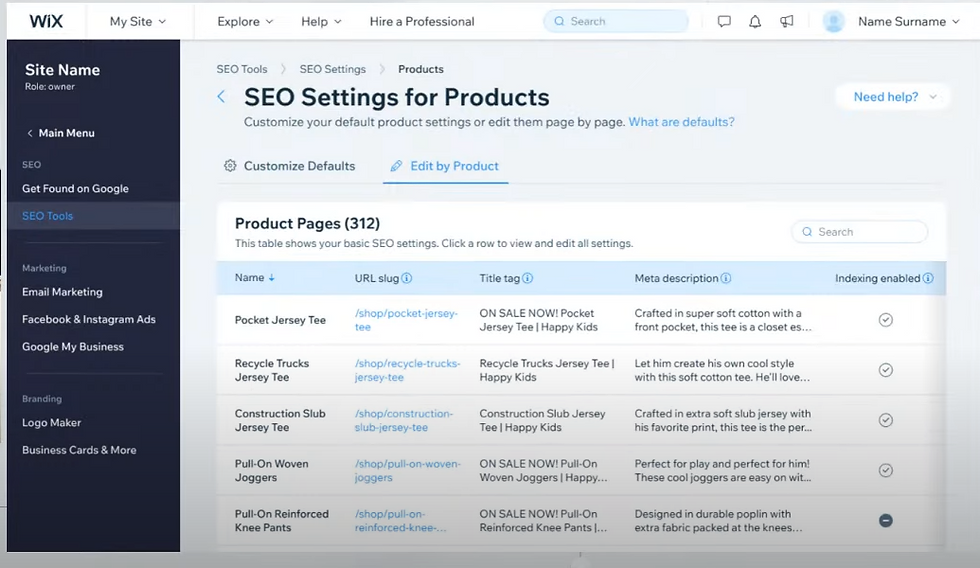Select the Recycle Trucks Jersey Tee name
The height and width of the screenshot is (568, 980).
272,370
